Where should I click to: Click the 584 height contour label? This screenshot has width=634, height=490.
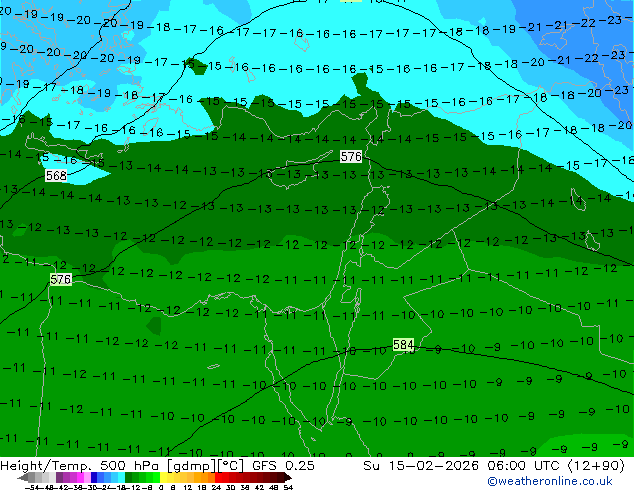point(404,345)
